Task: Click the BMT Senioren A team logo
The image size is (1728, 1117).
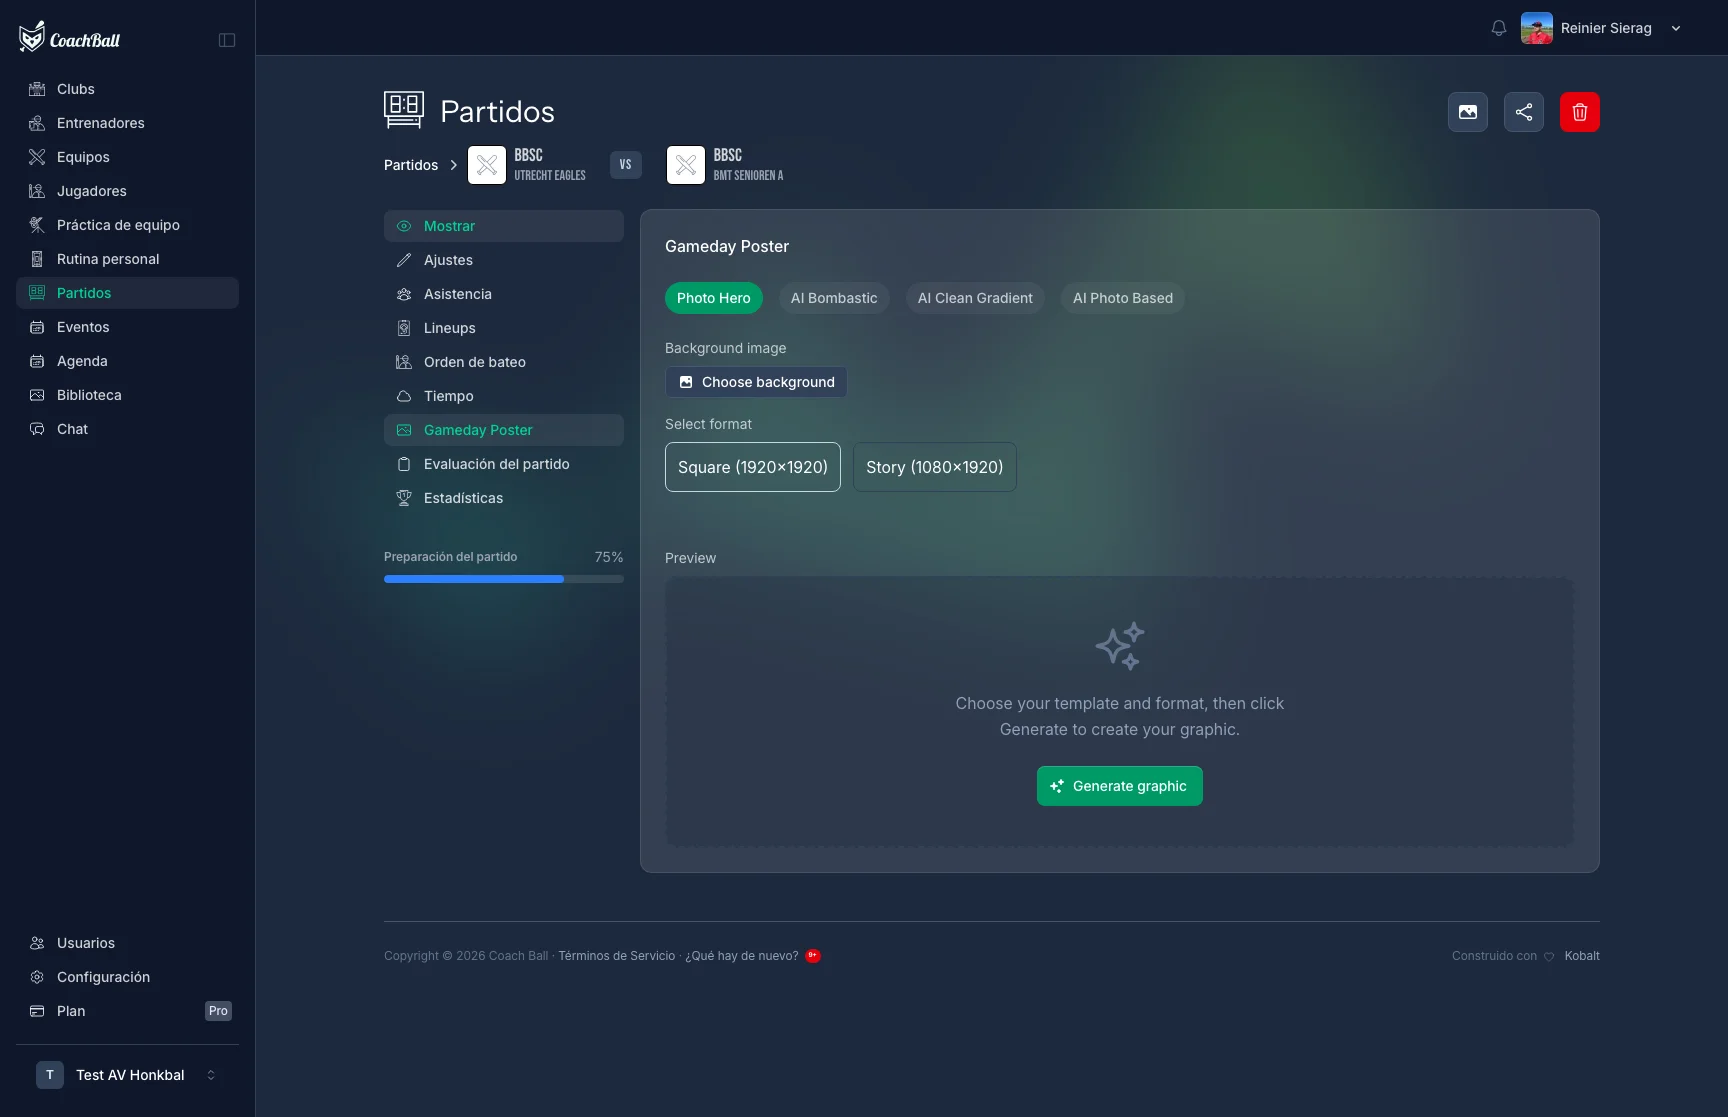Action: [x=686, y=165]
